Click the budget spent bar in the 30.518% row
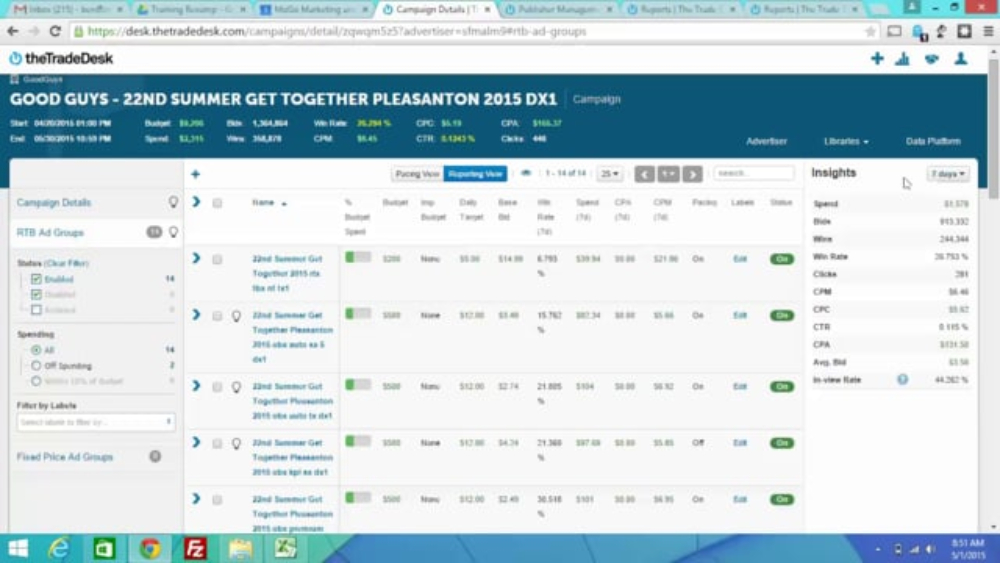Screen dimensions: 1000x563 [x=358, y=497]
